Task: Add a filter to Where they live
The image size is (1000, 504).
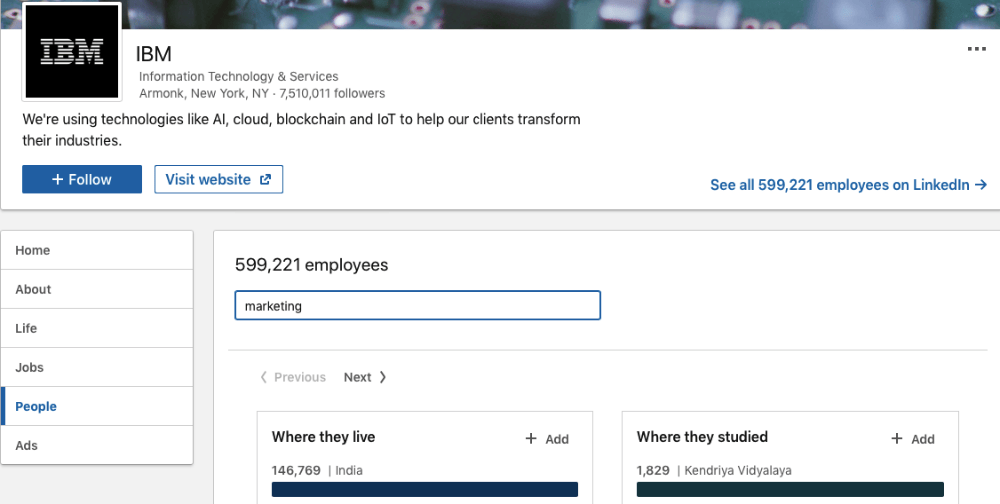Action: 547,439
